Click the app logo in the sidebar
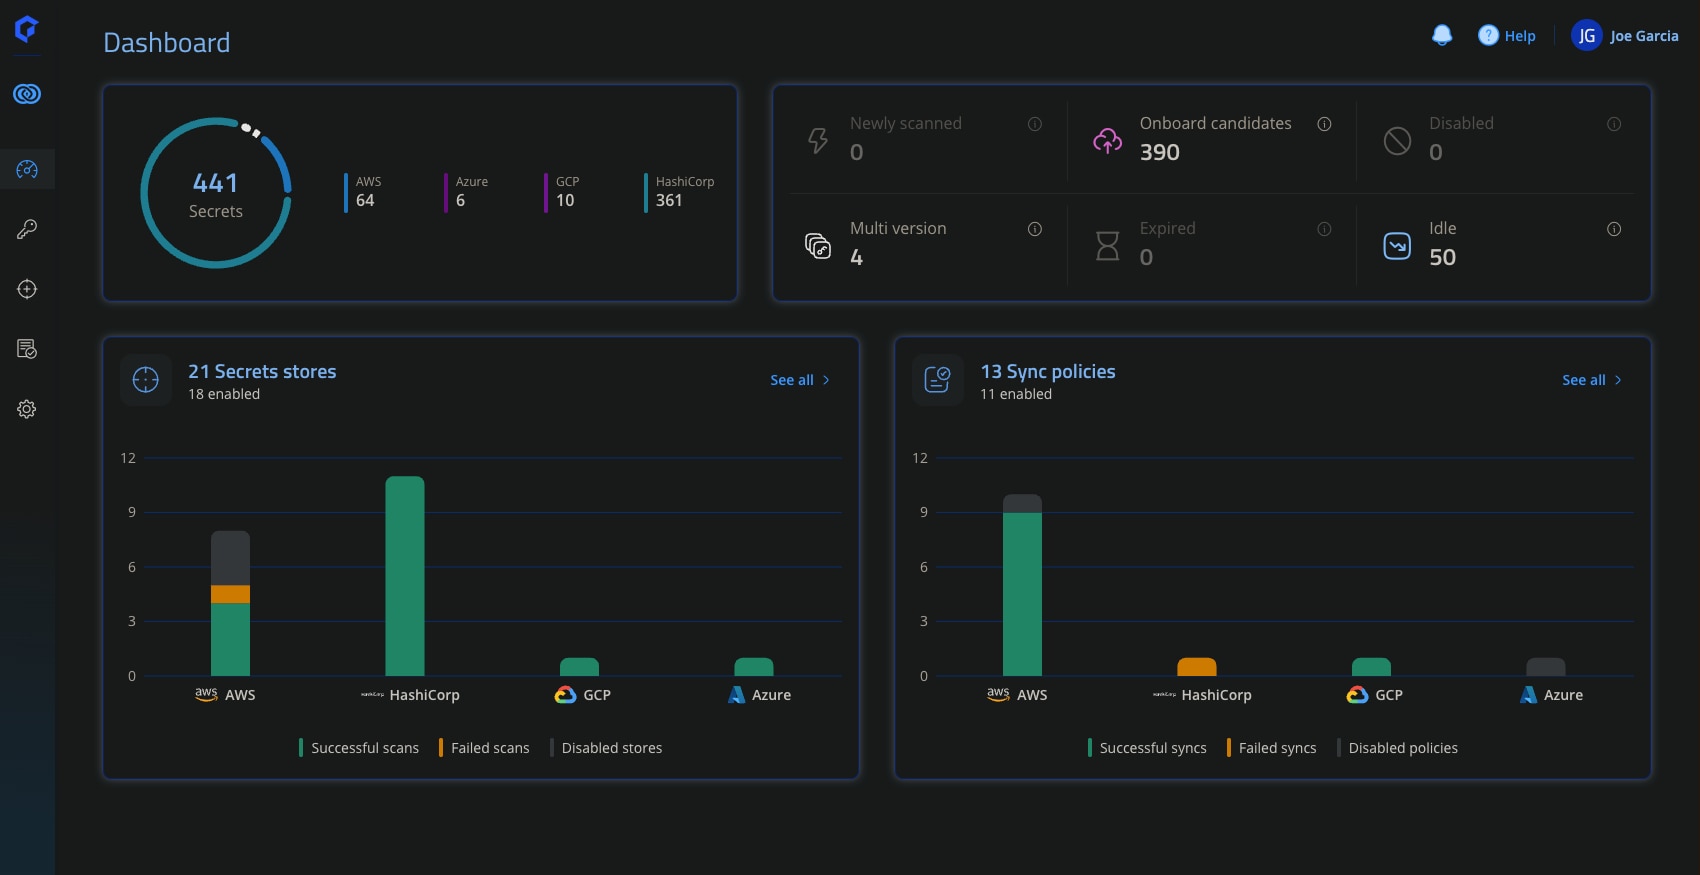The image size is (1700, 875). click(x=27, y=29)
